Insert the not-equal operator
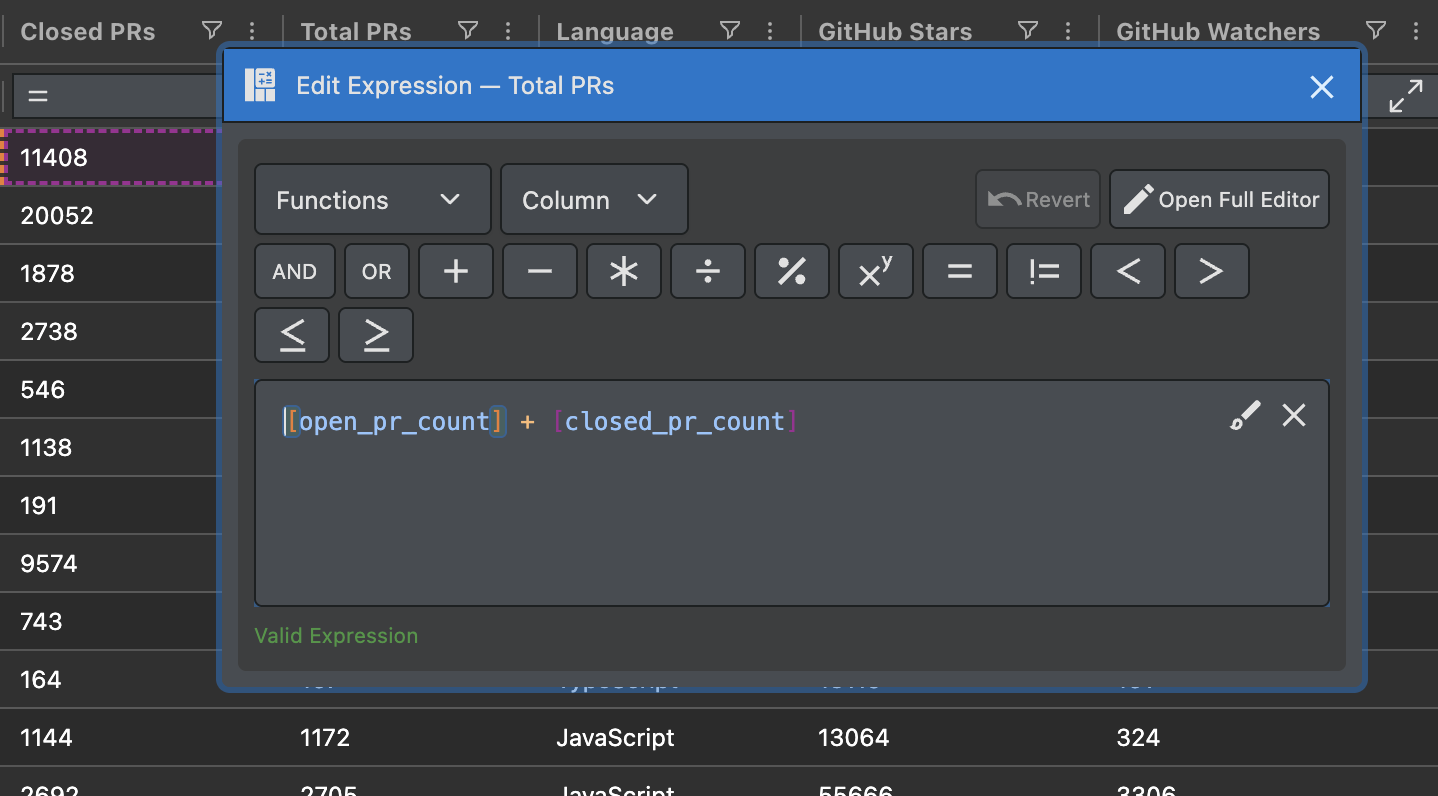The height and width of the screenshot is (796, 1438). click(x=1044, y=271)
